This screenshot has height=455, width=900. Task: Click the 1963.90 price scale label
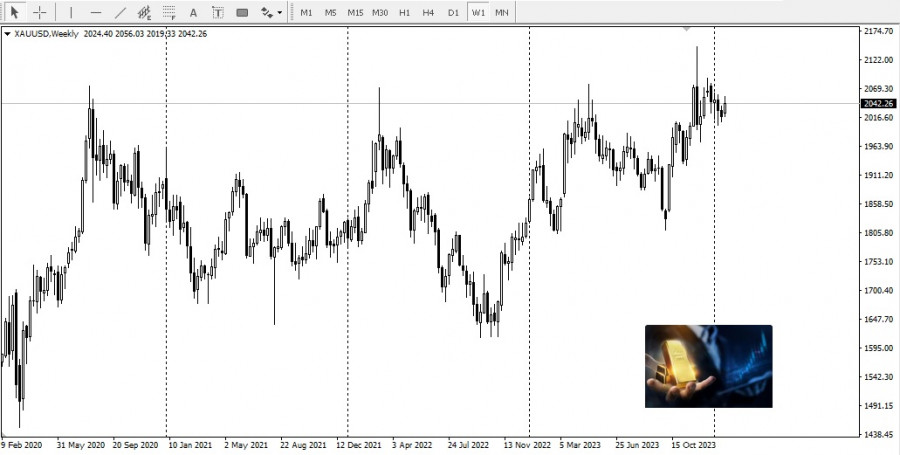pos(879,146)
